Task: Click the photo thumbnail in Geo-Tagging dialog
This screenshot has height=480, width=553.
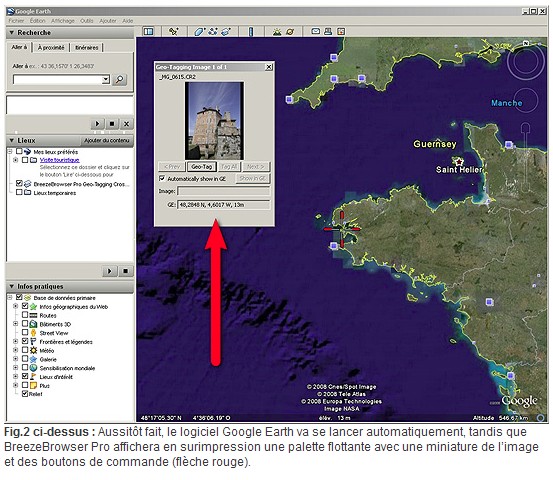Action: pyautogui.click(x=214, y=121)
